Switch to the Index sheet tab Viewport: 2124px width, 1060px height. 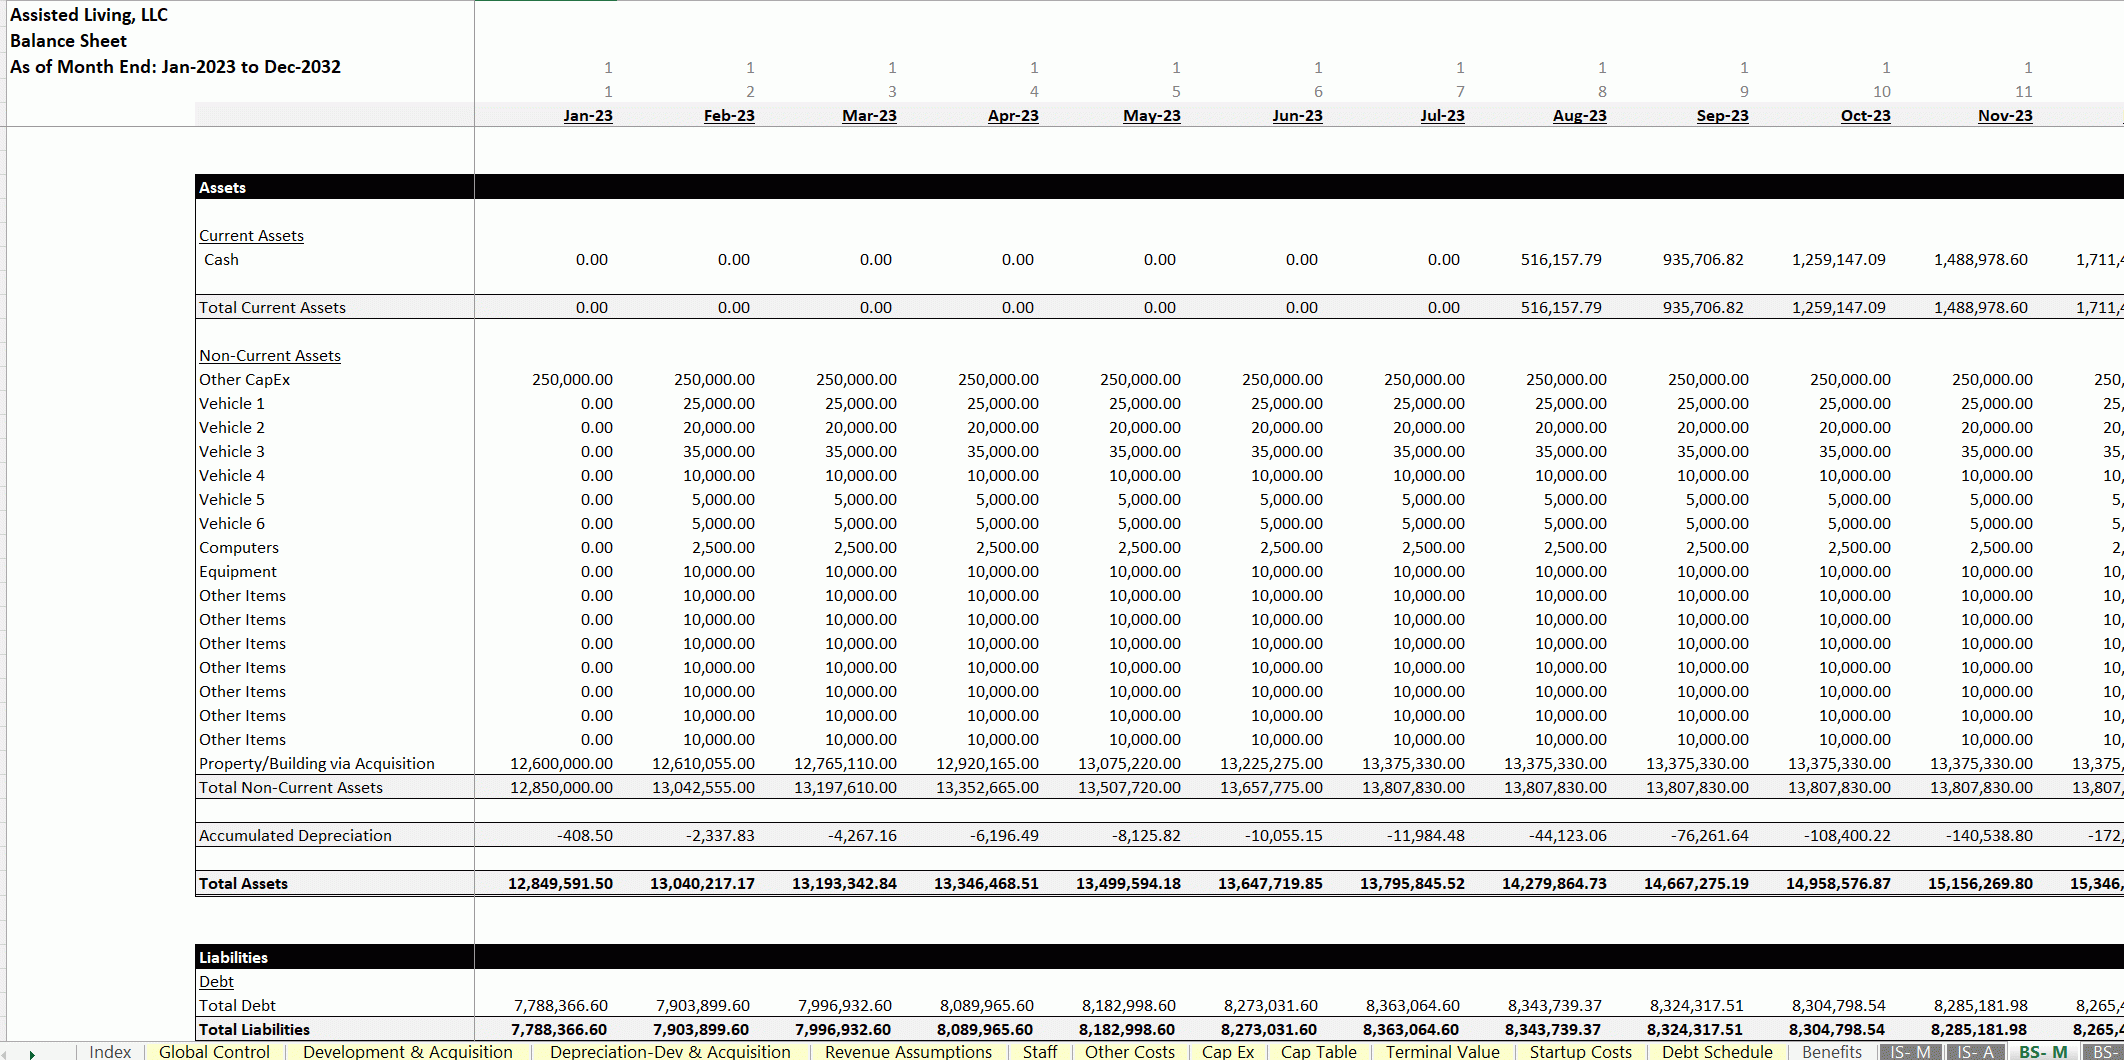(110, 1052)
